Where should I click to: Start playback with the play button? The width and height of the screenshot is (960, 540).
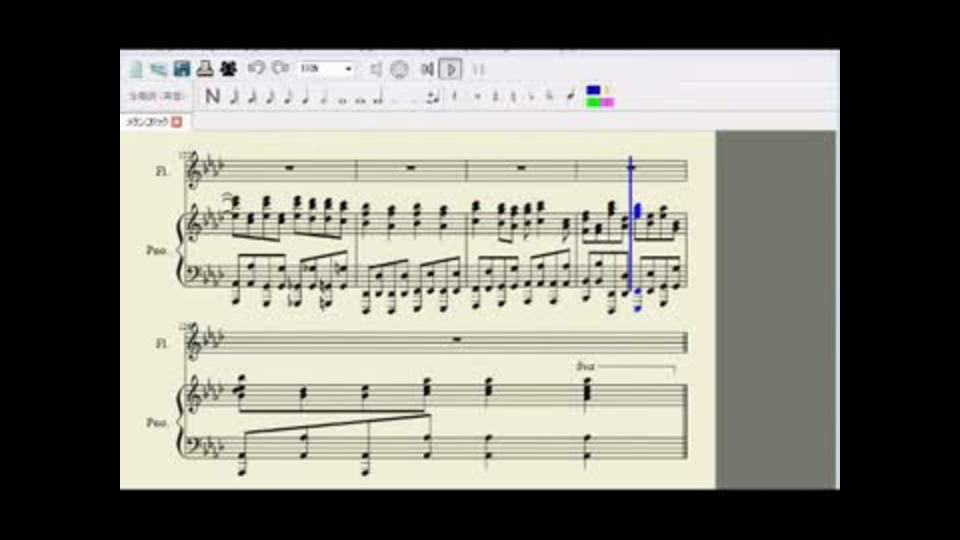click(451, 69)
